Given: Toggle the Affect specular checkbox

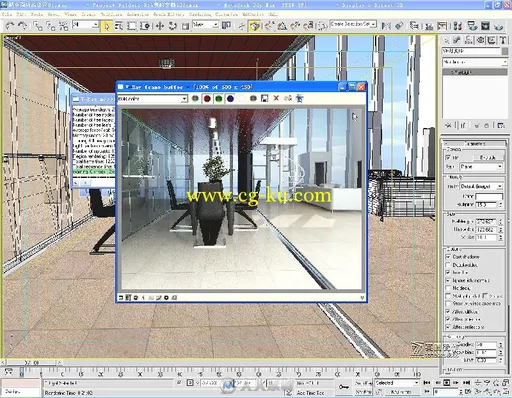Looking at the screenshot, I should (448, 319).
